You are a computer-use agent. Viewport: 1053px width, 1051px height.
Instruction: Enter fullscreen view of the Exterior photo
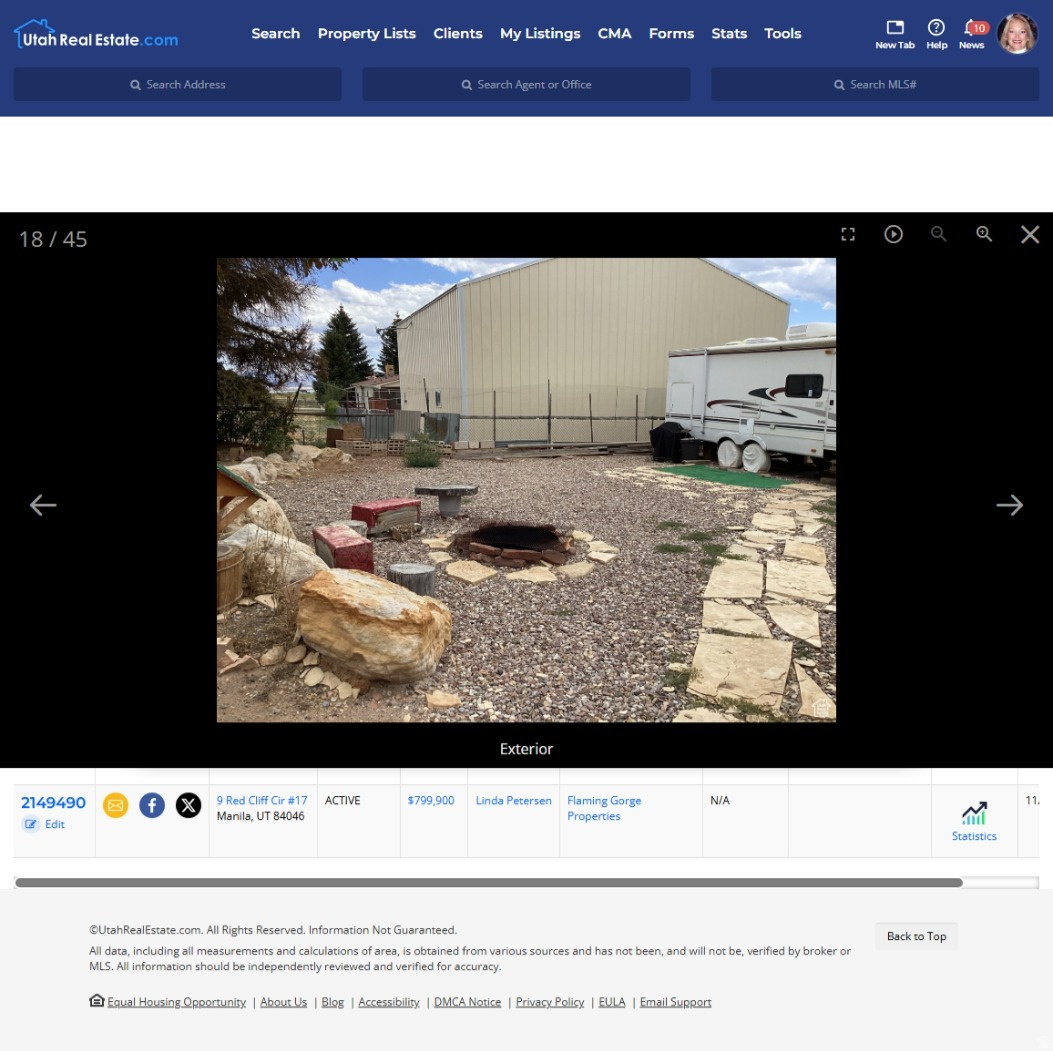(x=849, y=233)
